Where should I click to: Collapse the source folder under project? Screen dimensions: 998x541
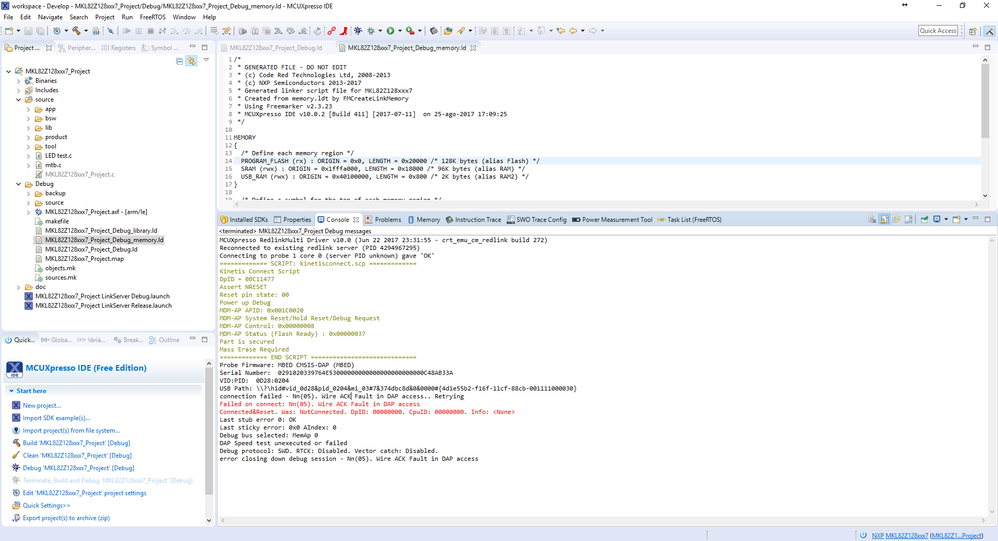point(18,100)
